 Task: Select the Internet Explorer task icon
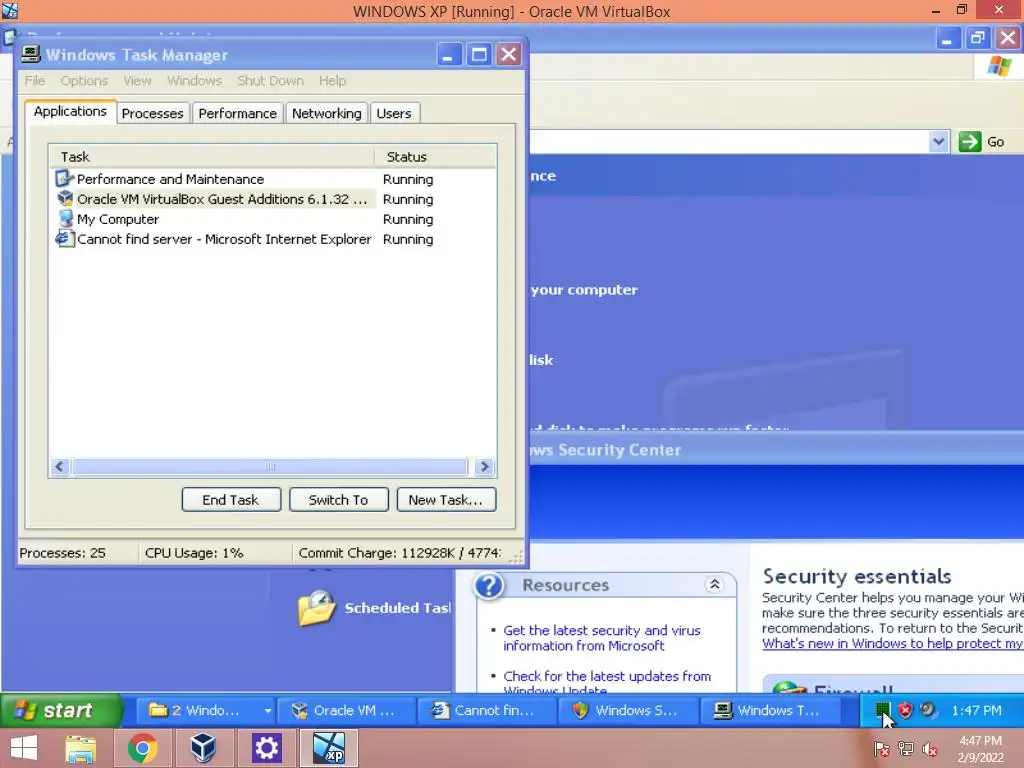click(64, 239)
